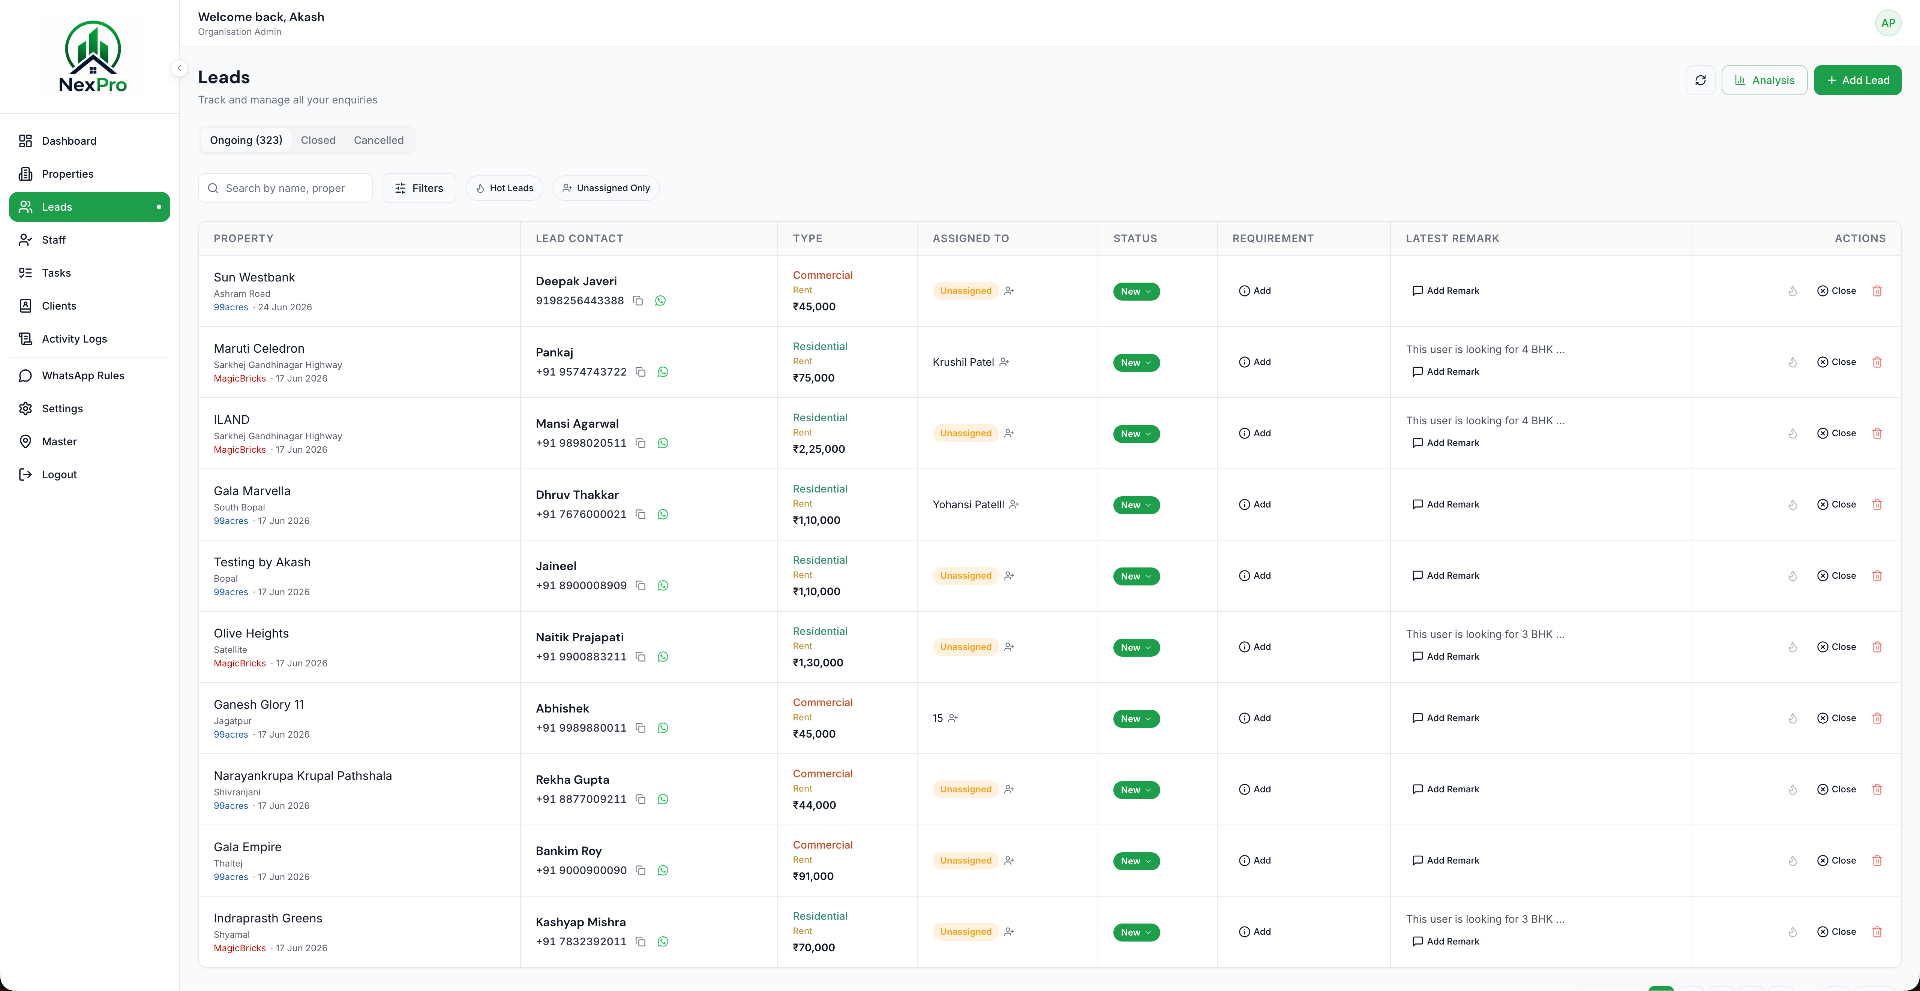Mark Ganesh Glory 11 lead as hot
This screenshot has width=1920, height=991.
pyautogui.click(x=1793, y=718)
